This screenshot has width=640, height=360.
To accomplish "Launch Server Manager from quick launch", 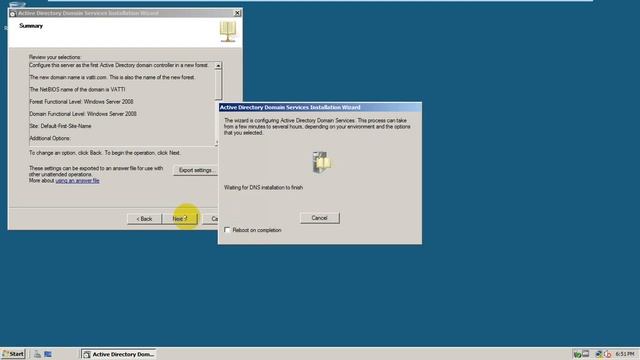I will pos(37,354).
